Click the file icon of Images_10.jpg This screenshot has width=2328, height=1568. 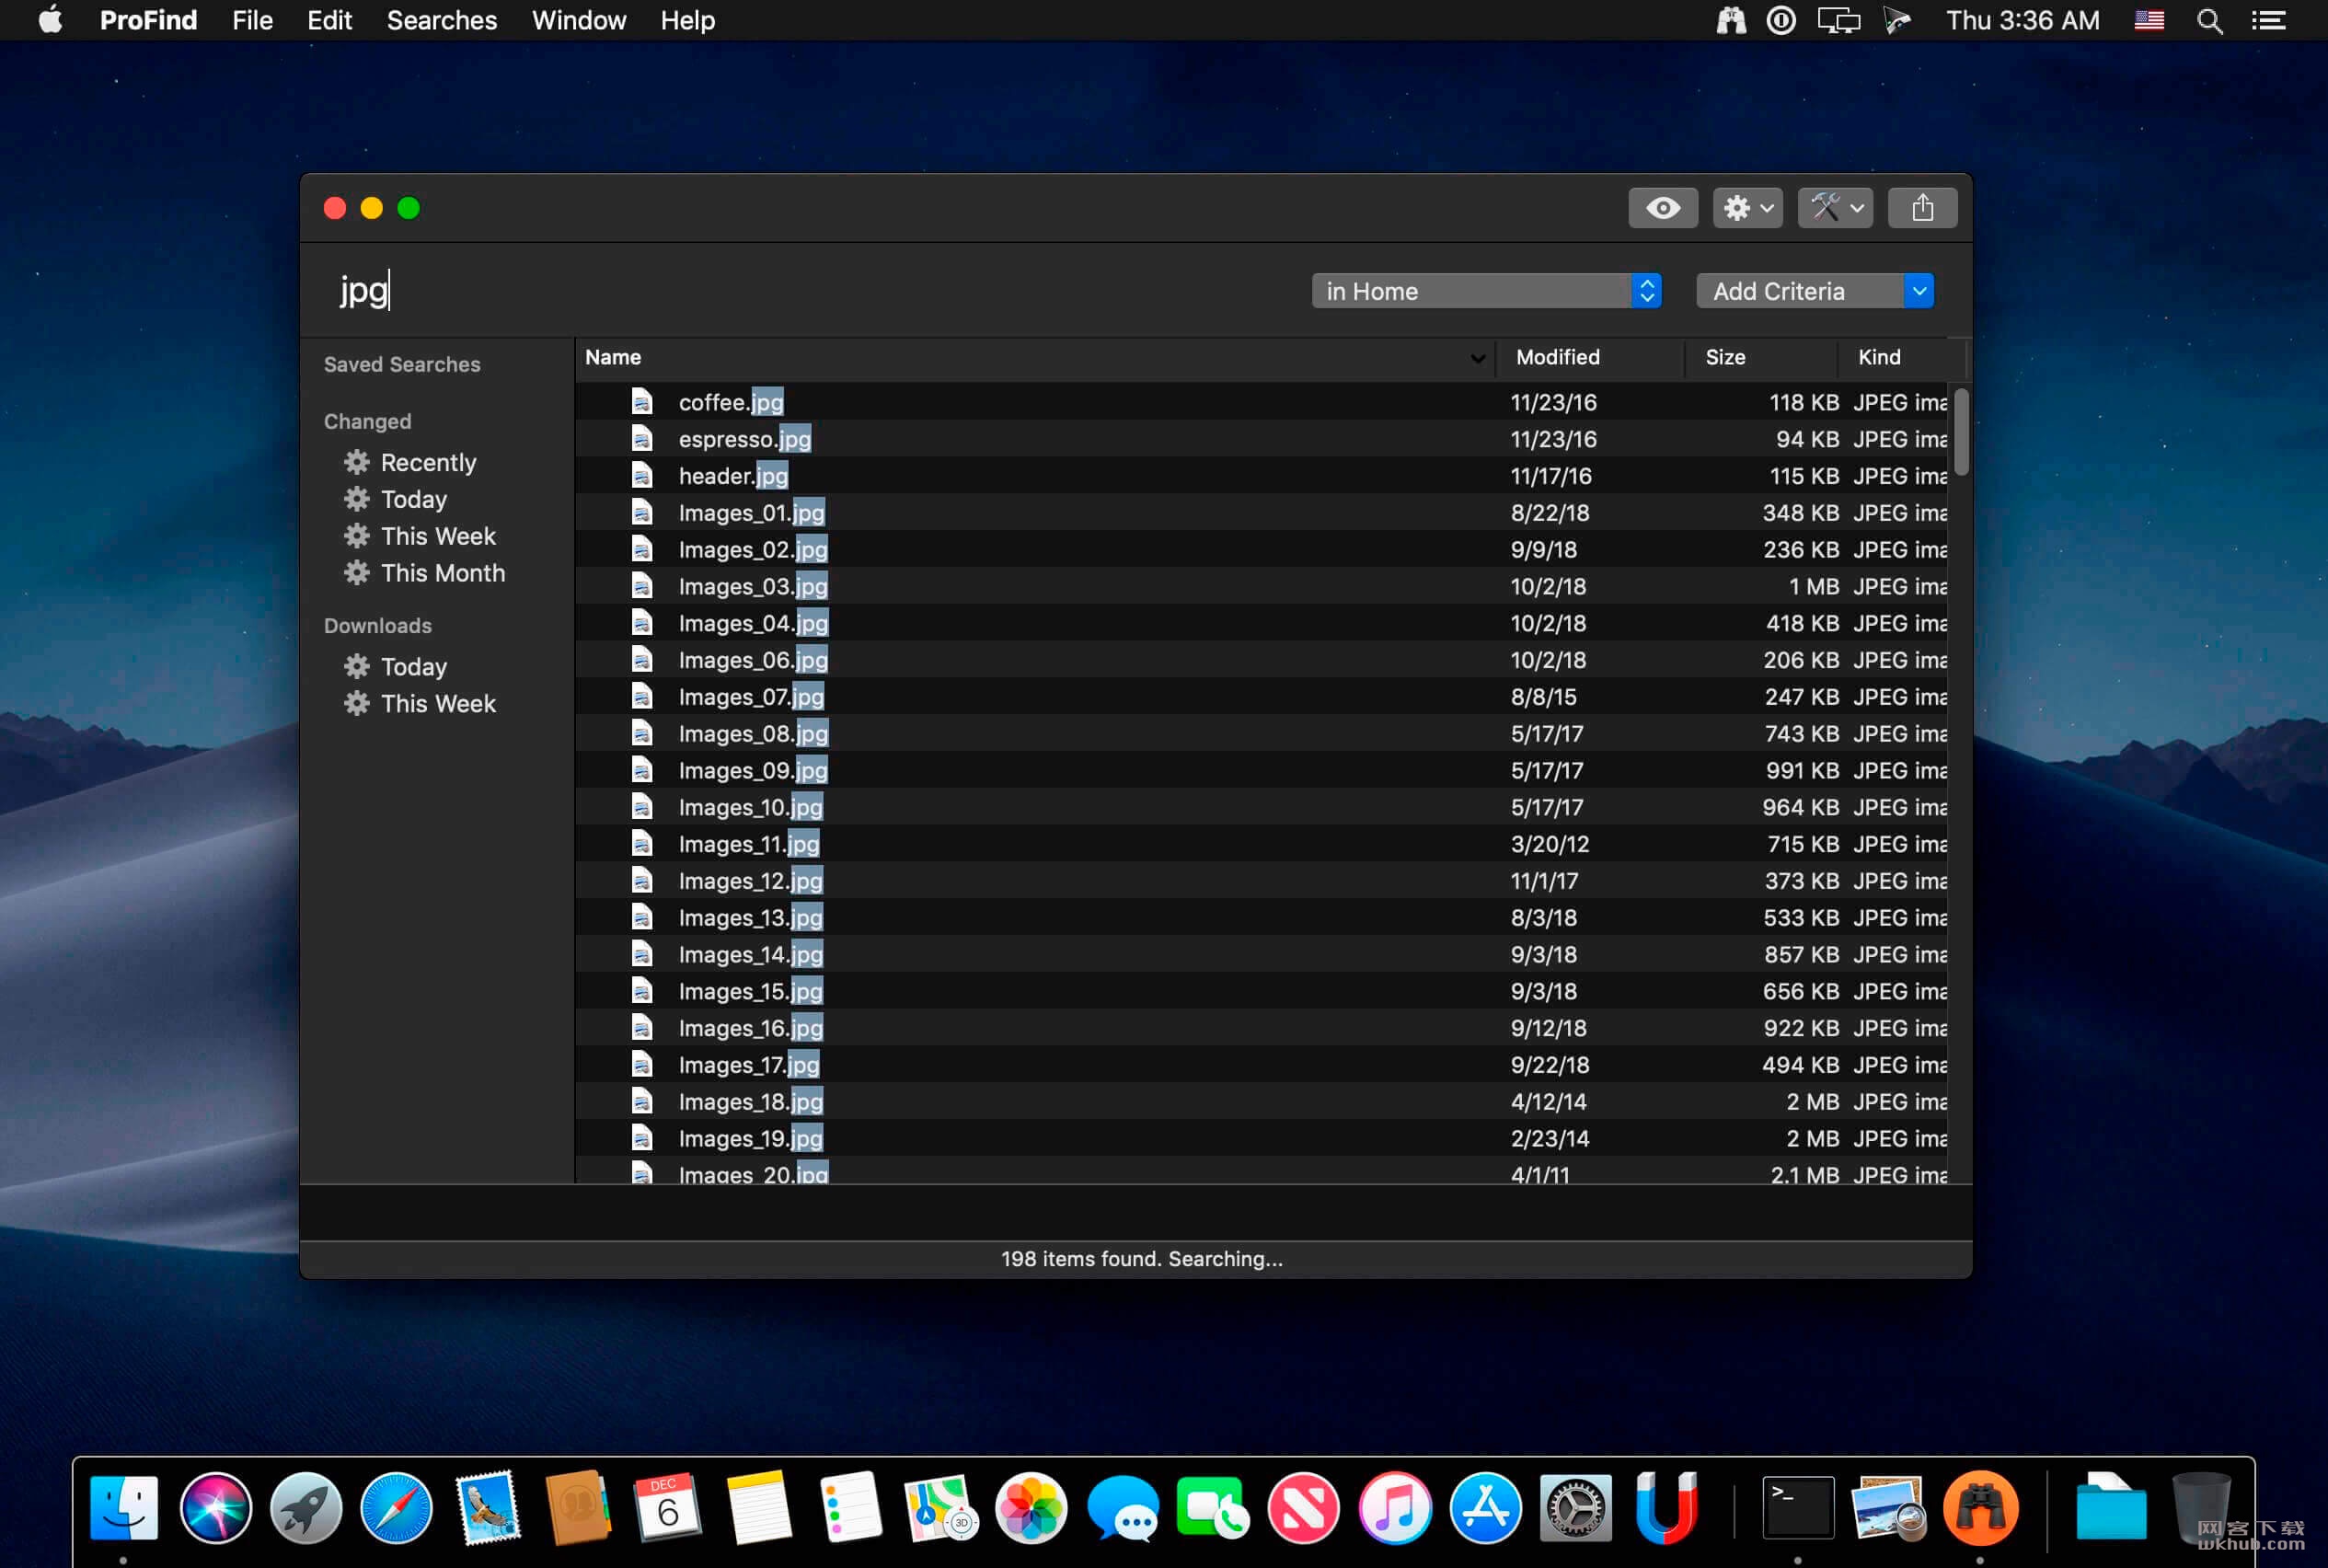point(642,807)
